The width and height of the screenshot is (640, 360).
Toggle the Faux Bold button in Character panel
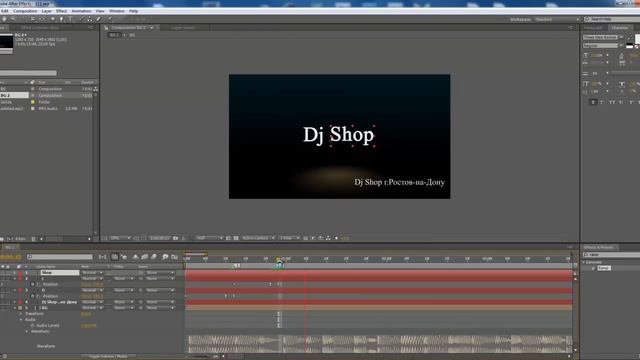[x=593, y=102]
